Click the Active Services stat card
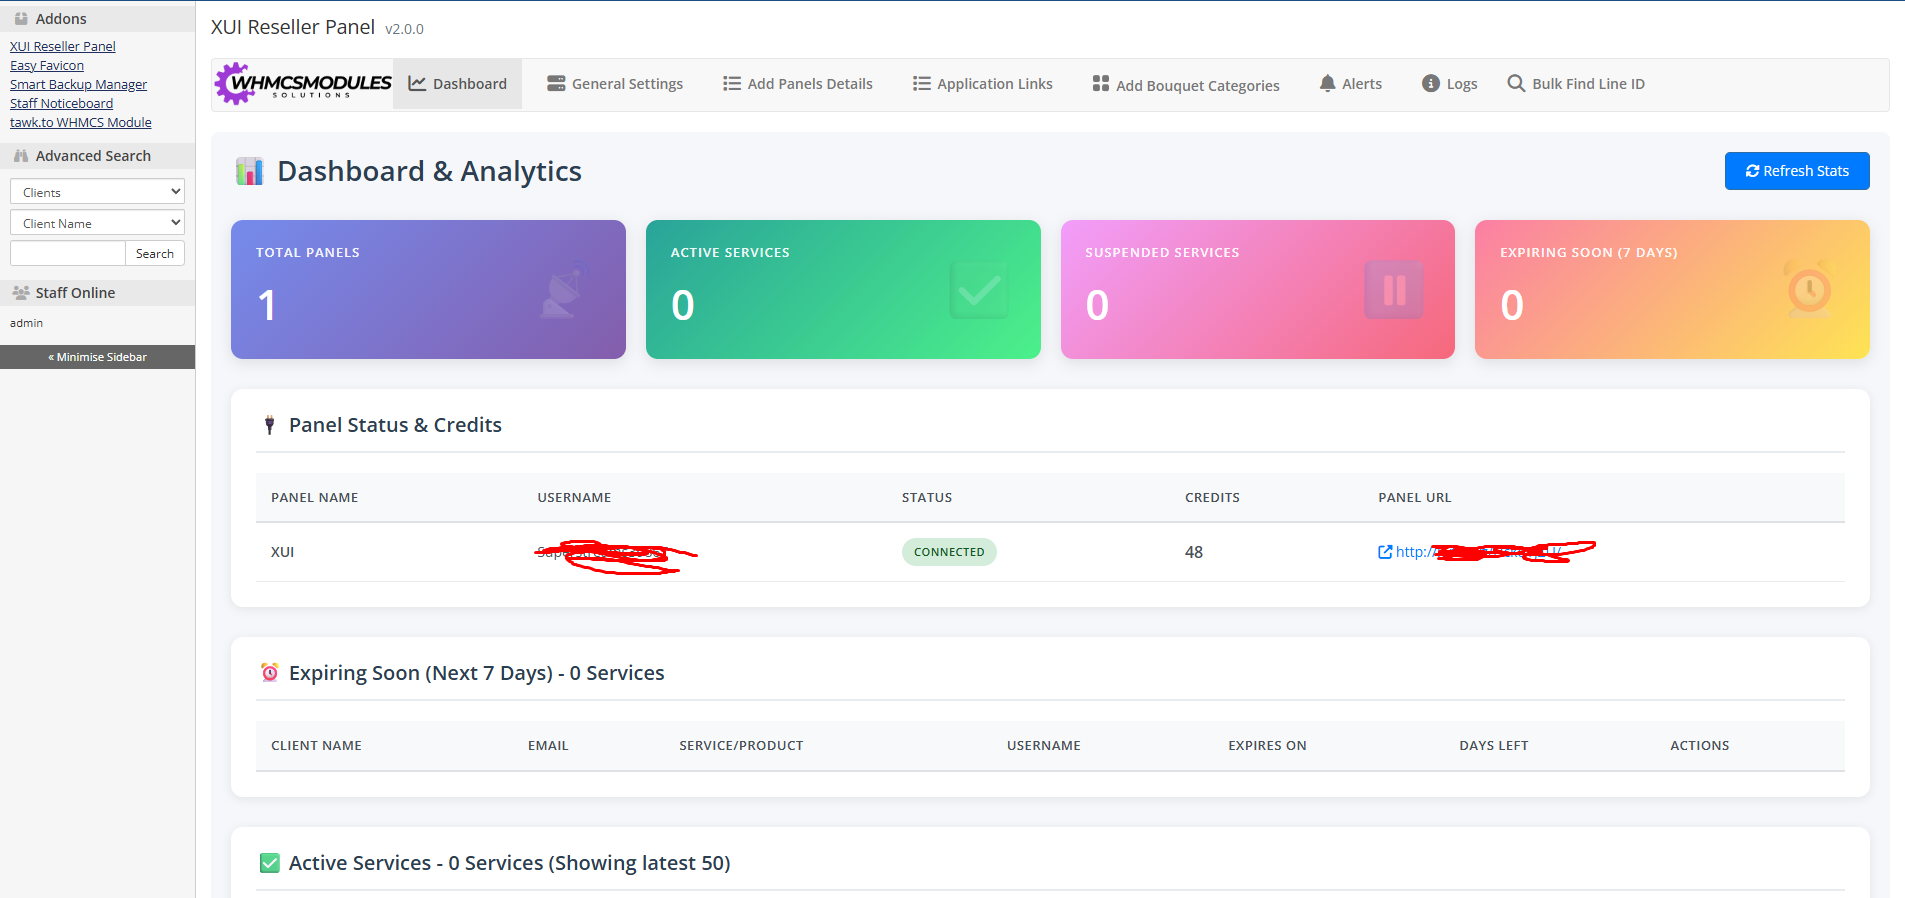This screenshot has width=1905, height=898. coord(843,290)
